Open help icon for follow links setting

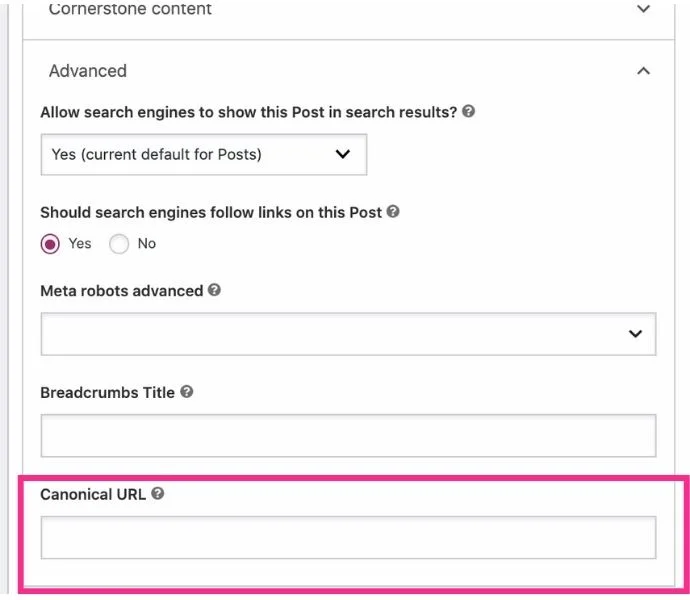pos(393,212)
